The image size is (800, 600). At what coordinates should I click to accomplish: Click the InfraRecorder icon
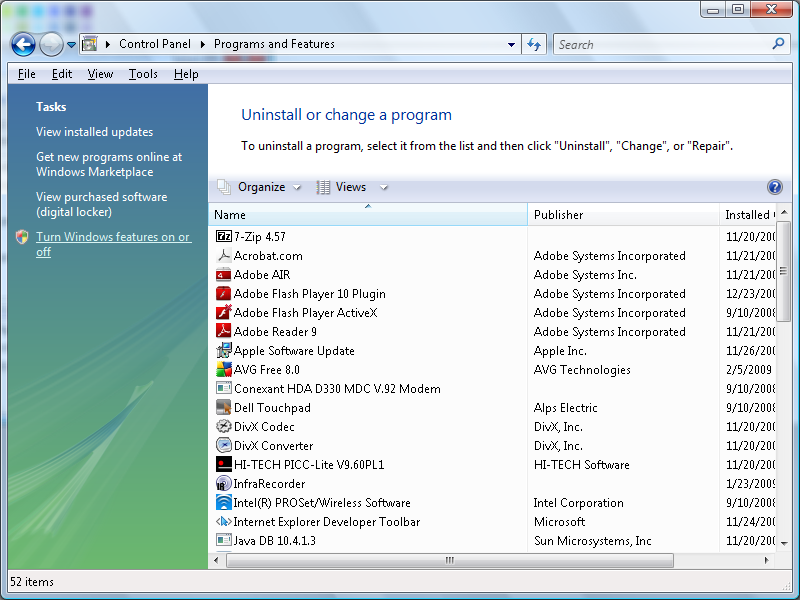pos(223,483)
